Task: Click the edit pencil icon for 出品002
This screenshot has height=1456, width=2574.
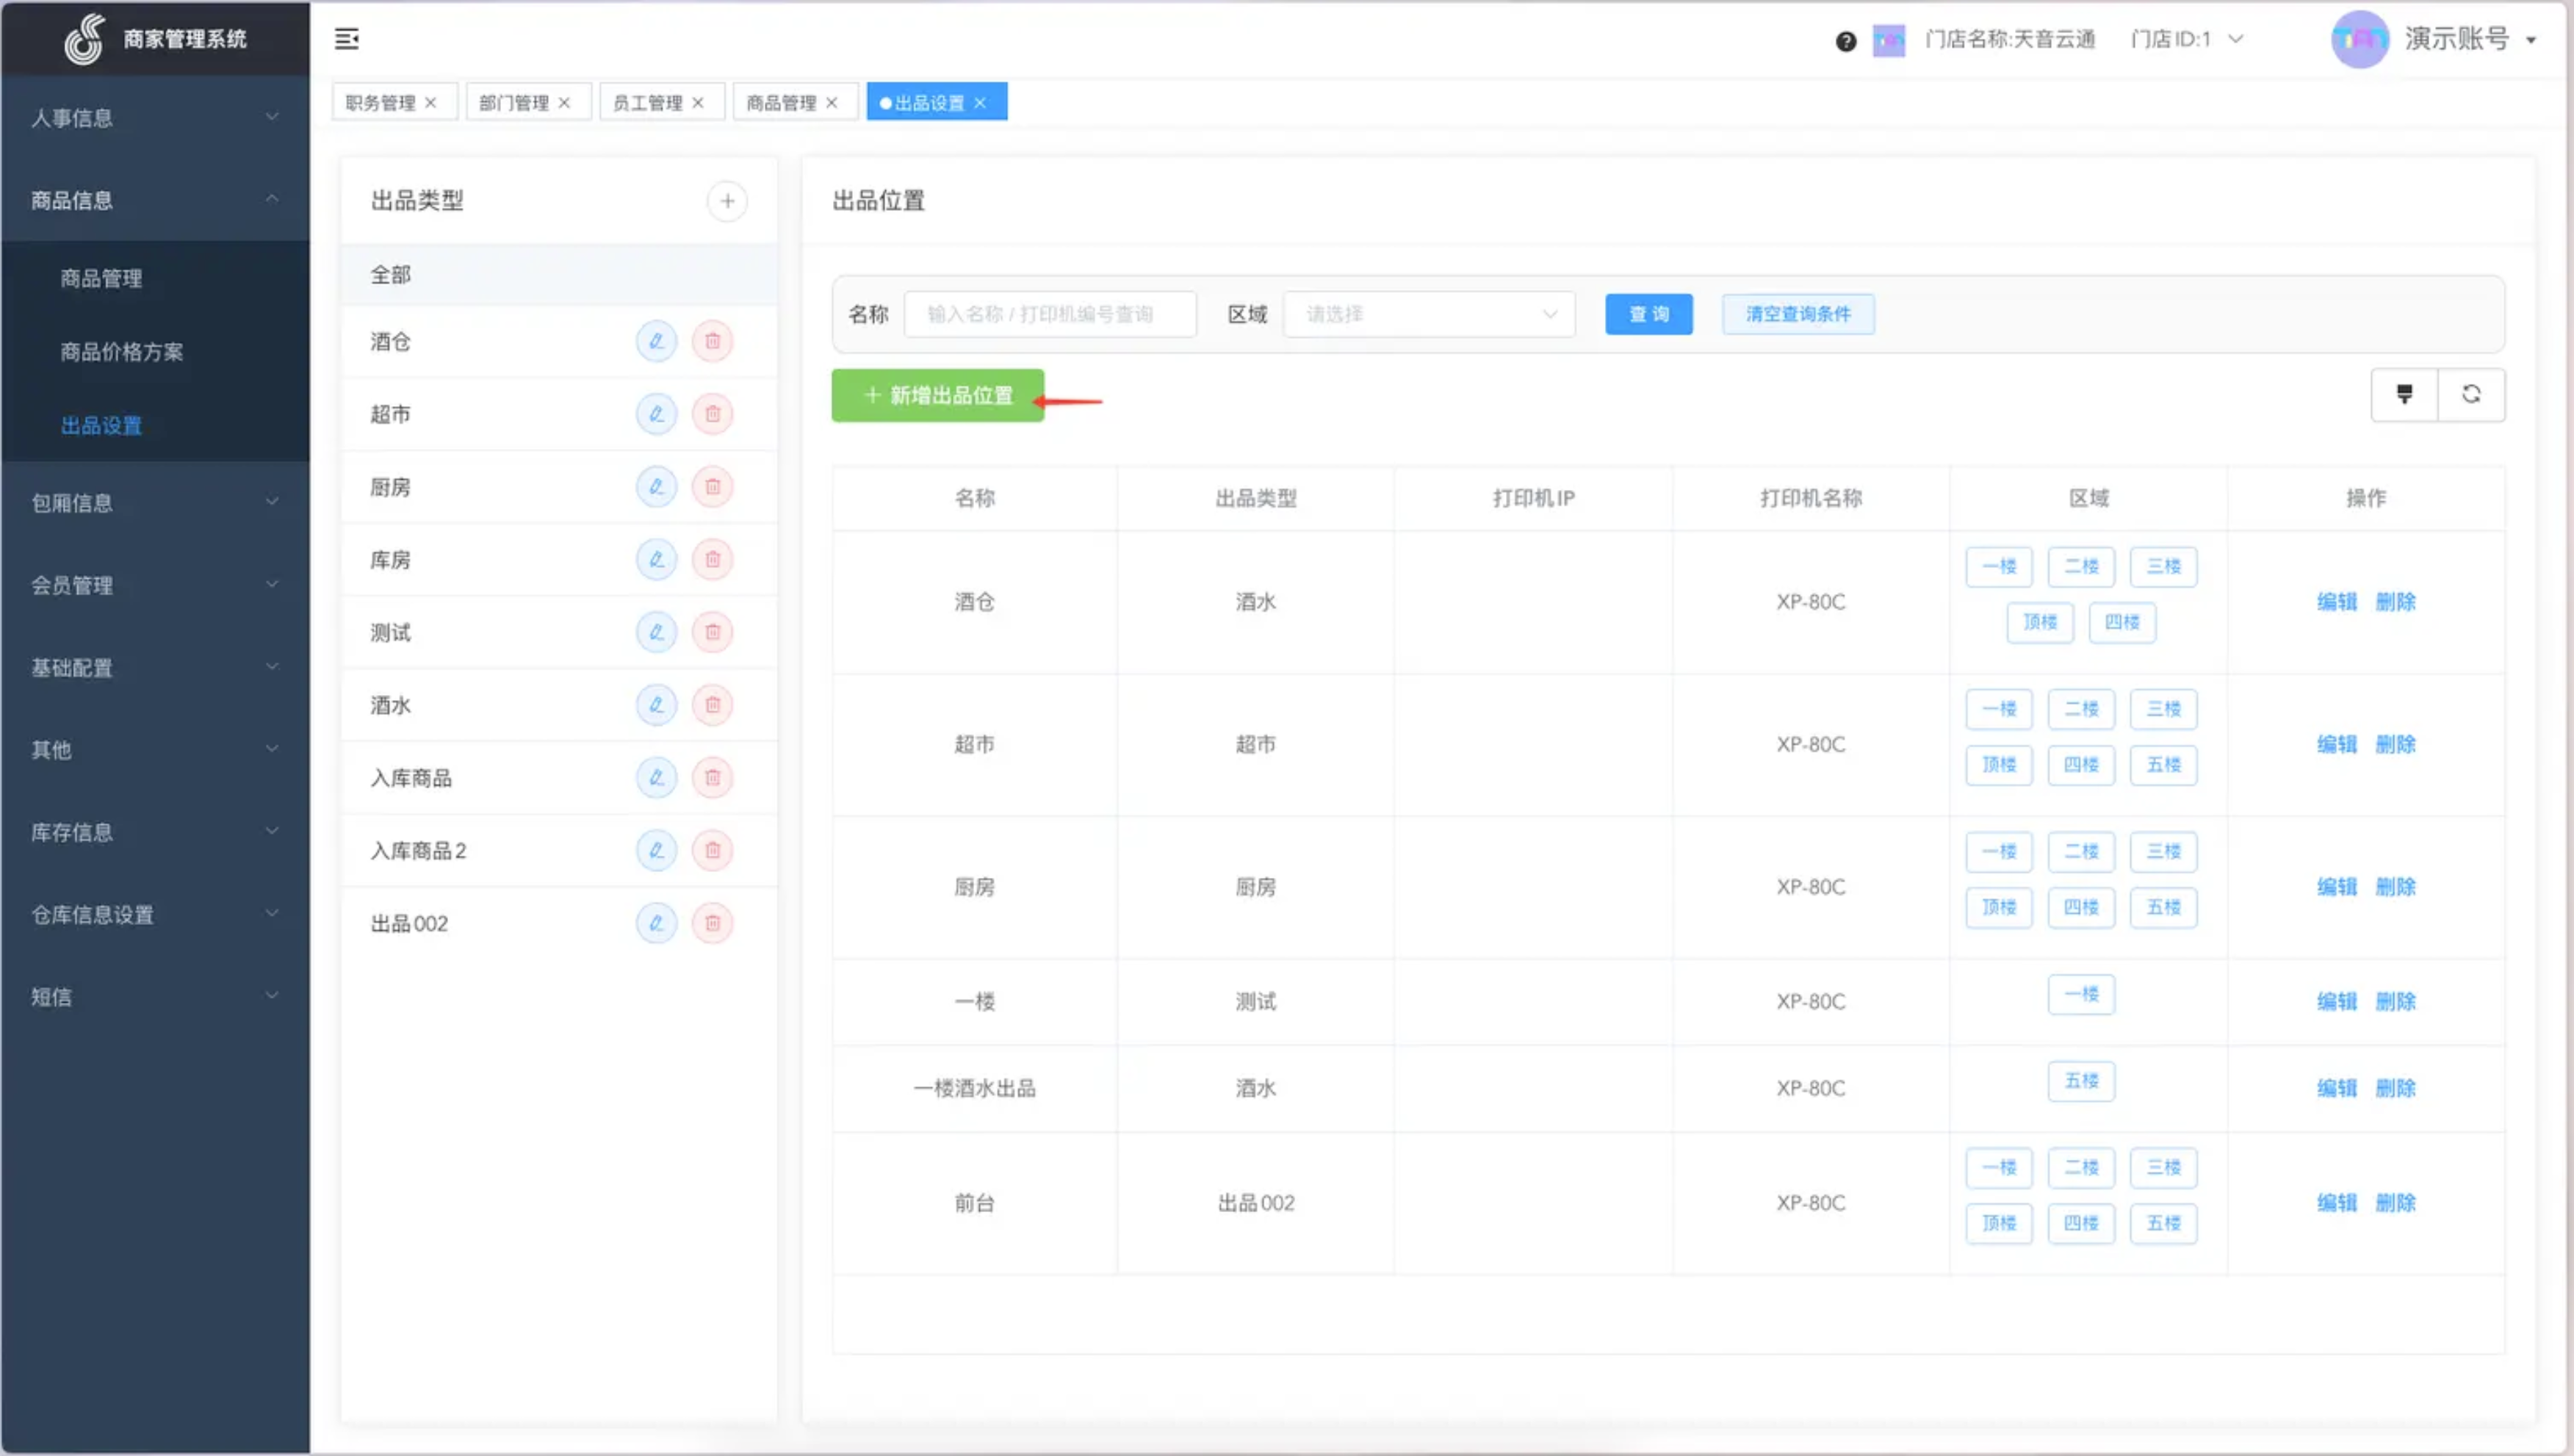Action: coord(656,923)
